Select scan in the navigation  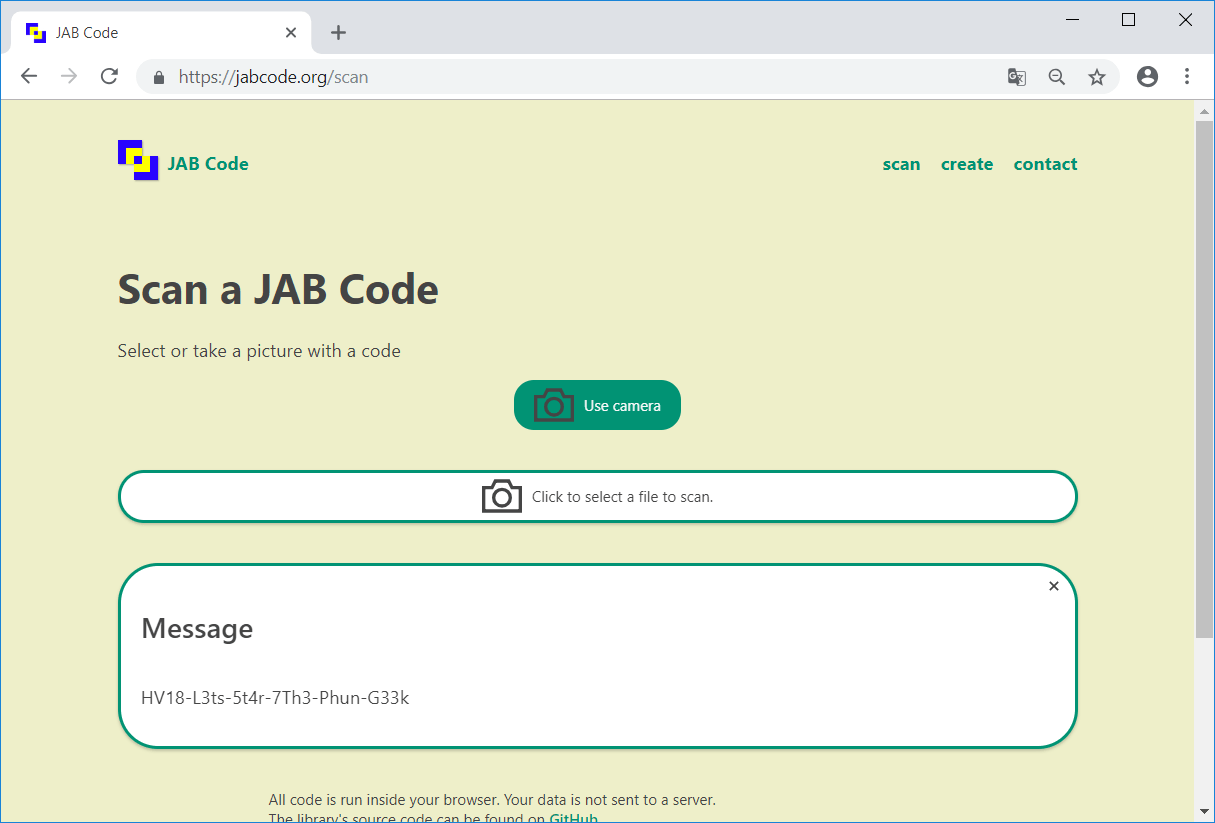[x=901, y=164]
